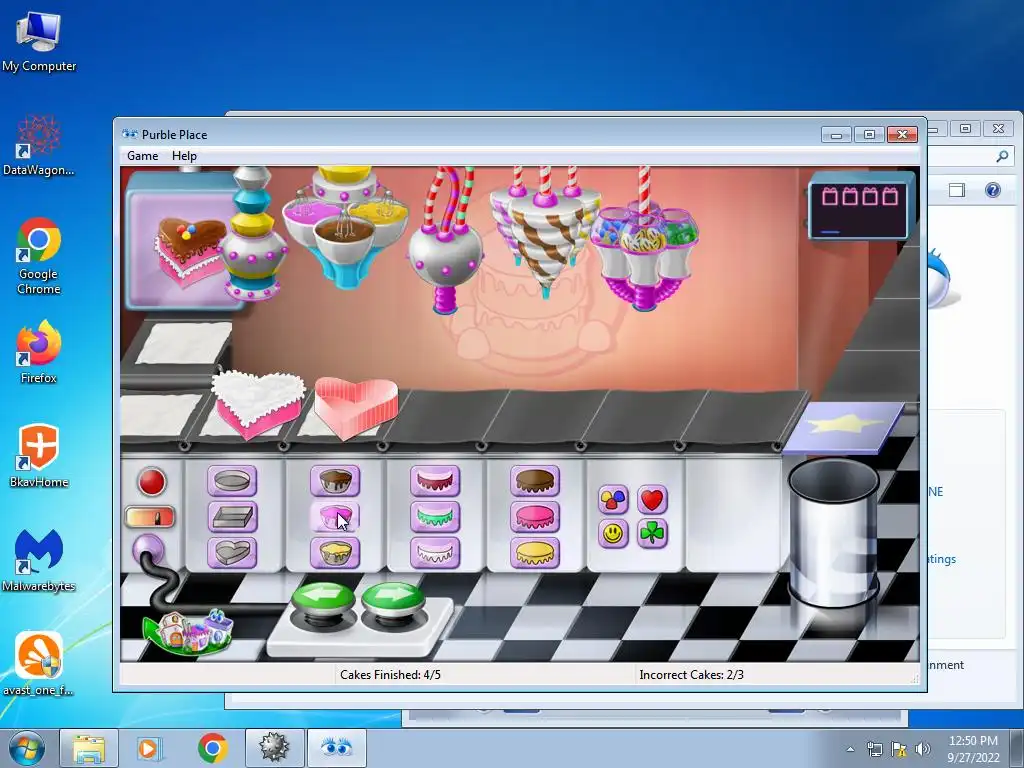Switch to Purble Place taskbar button
This screenshot has width=1024, height=768.
336,748
